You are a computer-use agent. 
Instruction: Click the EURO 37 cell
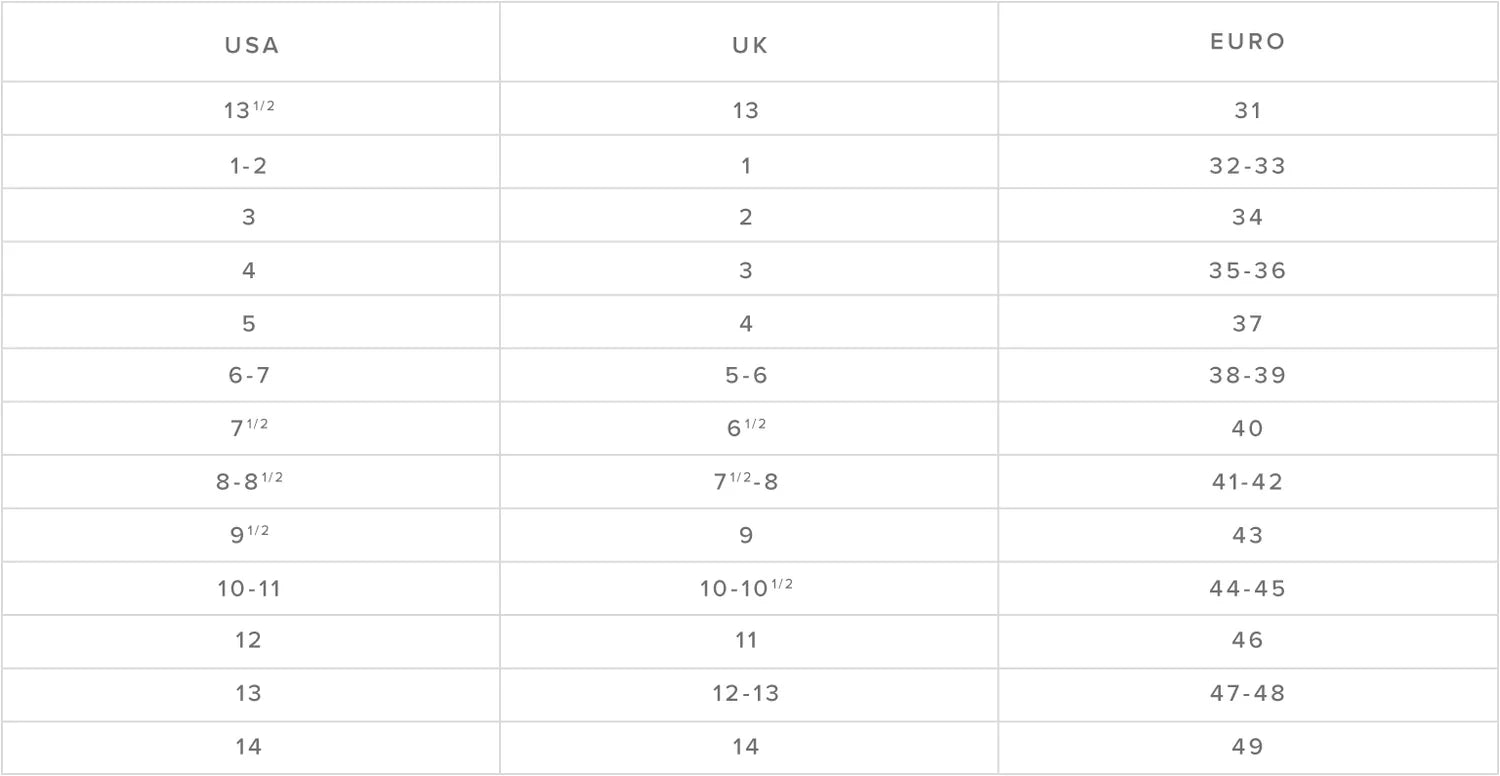(1247, 324)
